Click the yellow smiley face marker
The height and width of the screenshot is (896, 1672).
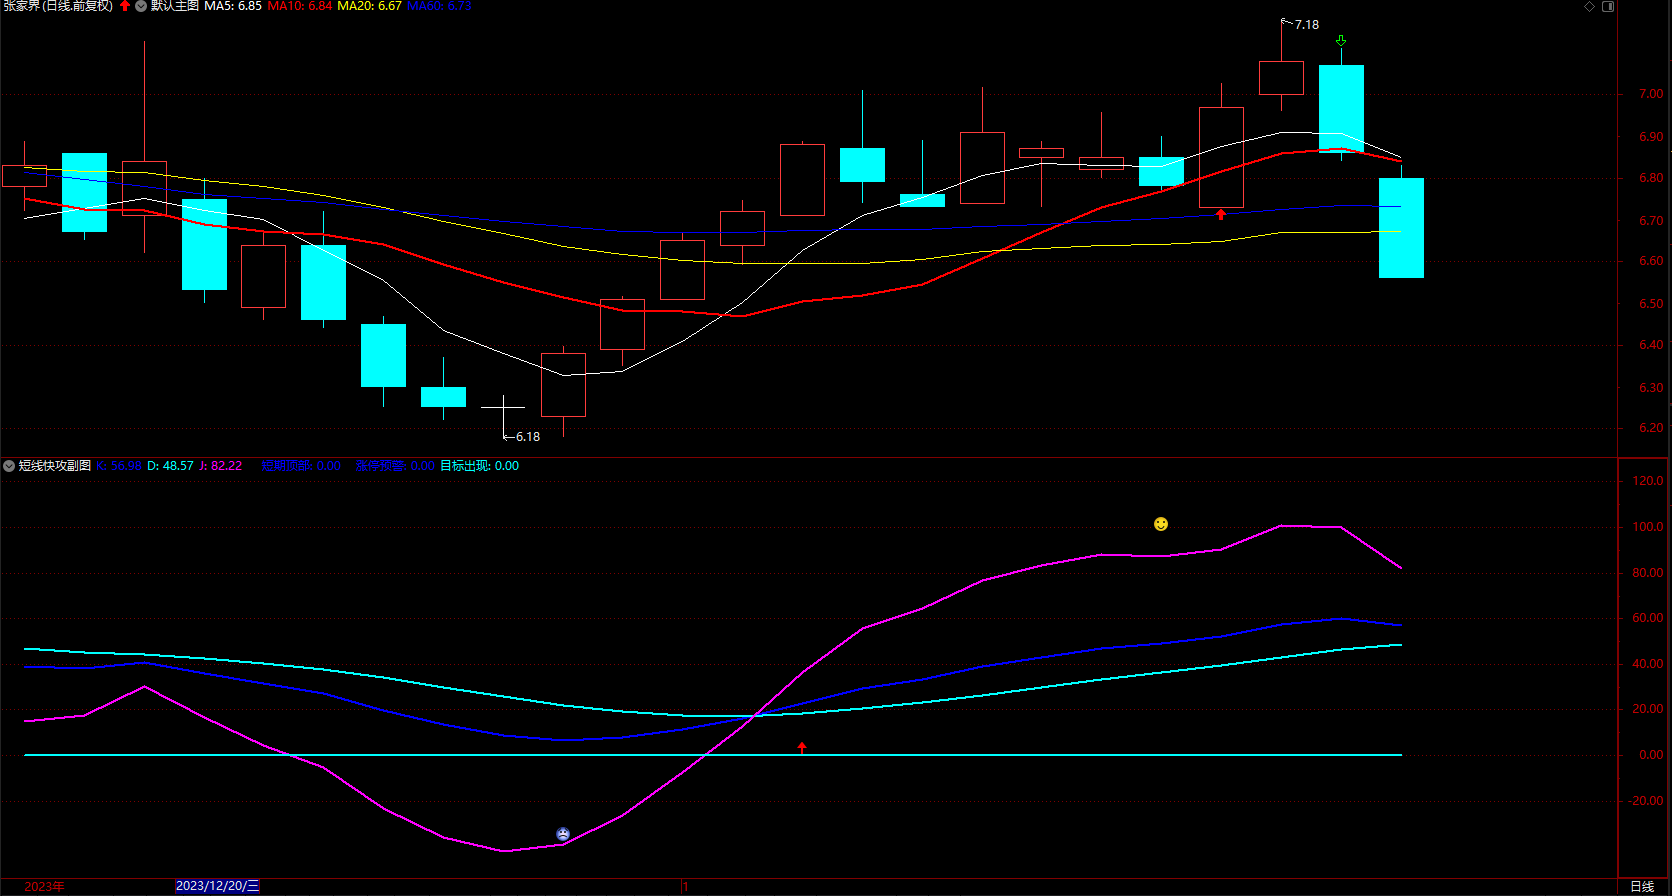[1161, 524]
